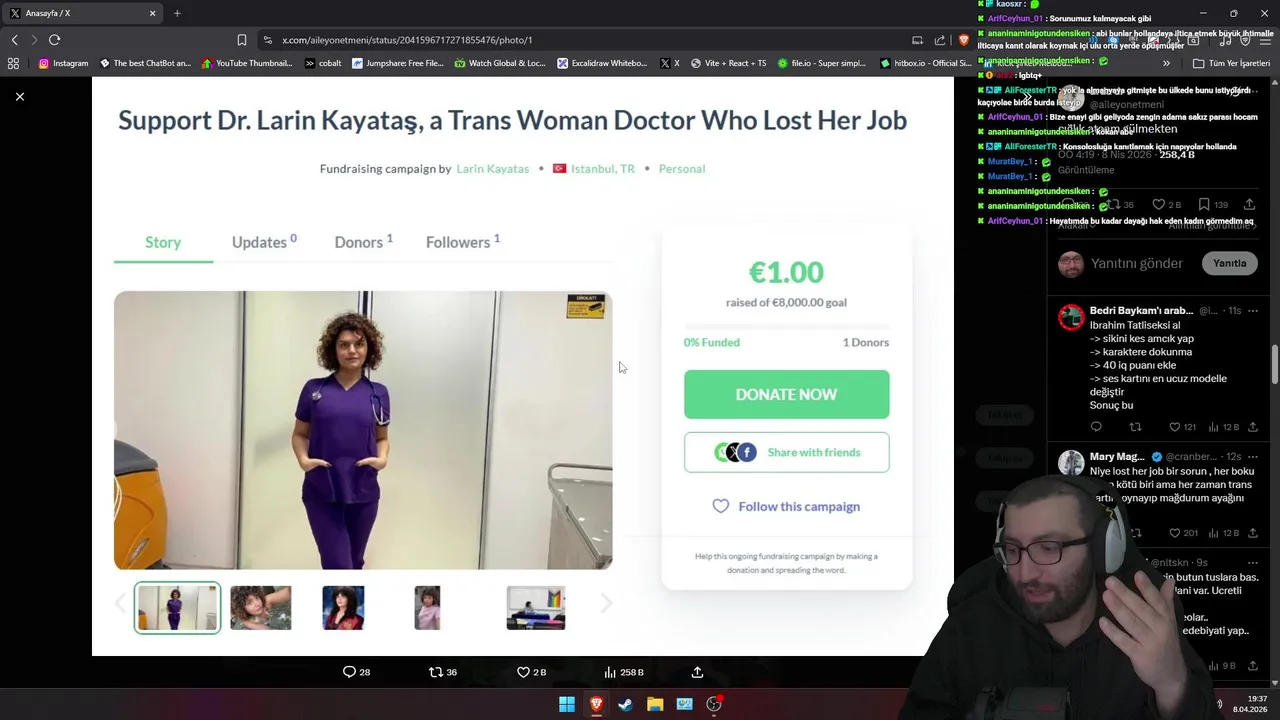Click the Istanbul, TR location link
Viewport: 1280px width, 720px height.
coord(602,169)
